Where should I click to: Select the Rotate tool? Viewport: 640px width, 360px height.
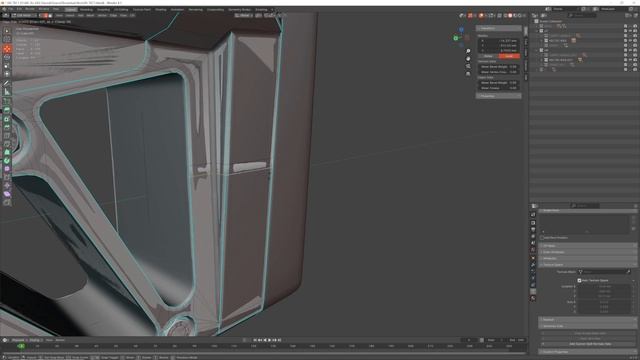pos(7,58)
